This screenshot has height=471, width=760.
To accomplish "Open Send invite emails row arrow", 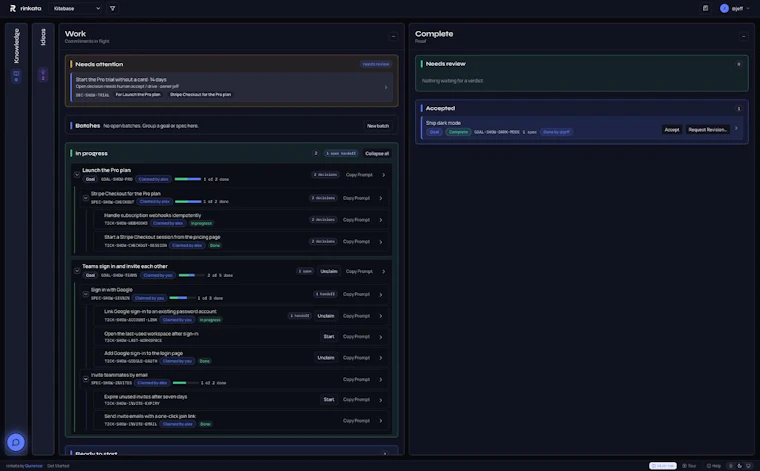I will click(x=381, y=421).
